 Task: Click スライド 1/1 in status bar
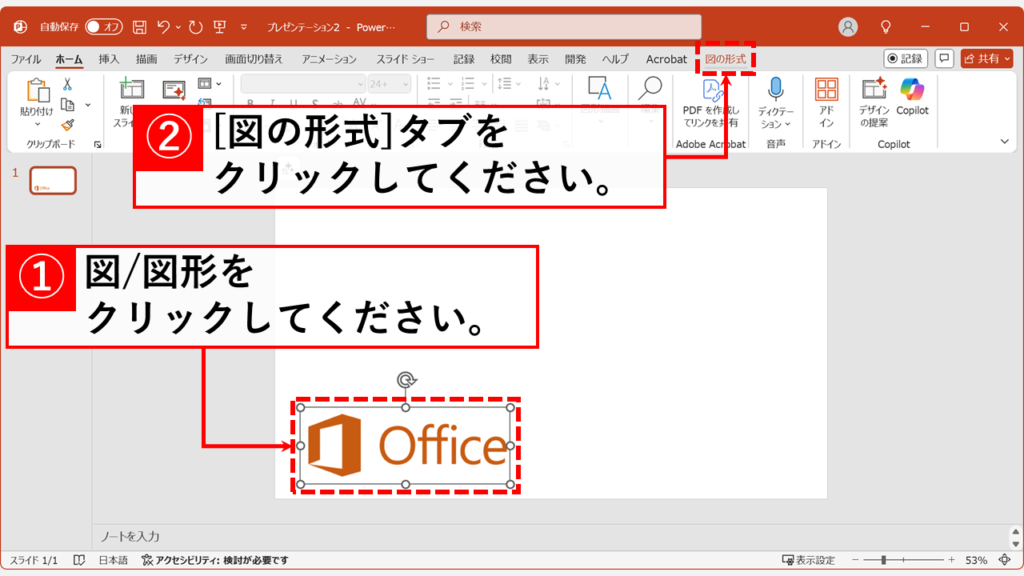click(33, 560)
